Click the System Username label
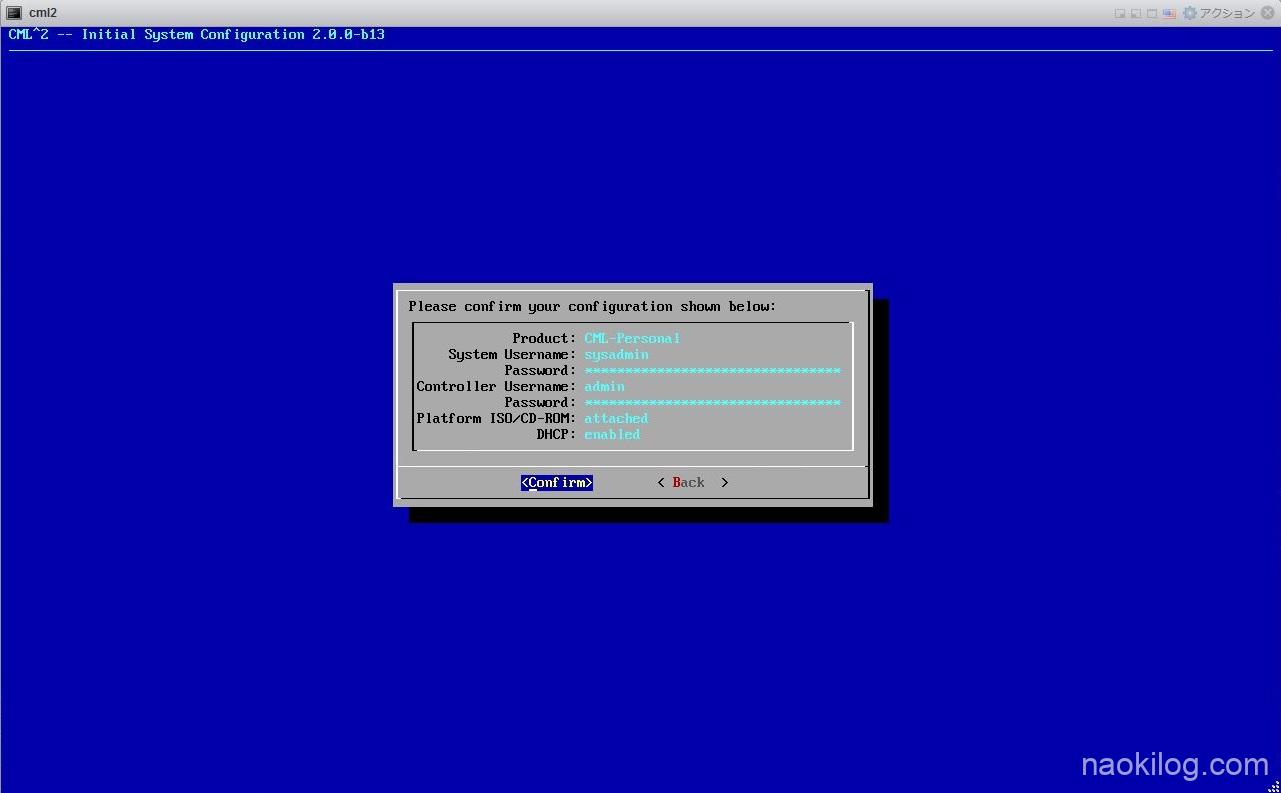Viewport: 1281px width, 793px height. pyautogui.click(x=512, y=355)
